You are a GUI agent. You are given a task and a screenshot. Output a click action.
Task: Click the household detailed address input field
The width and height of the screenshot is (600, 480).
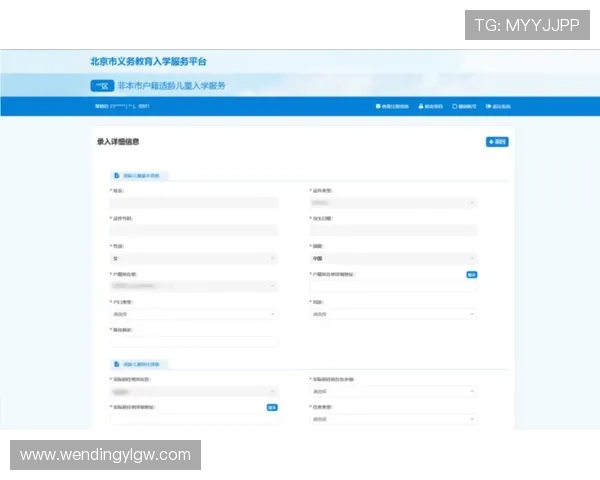pyautogui.click(x=393, y=286)
